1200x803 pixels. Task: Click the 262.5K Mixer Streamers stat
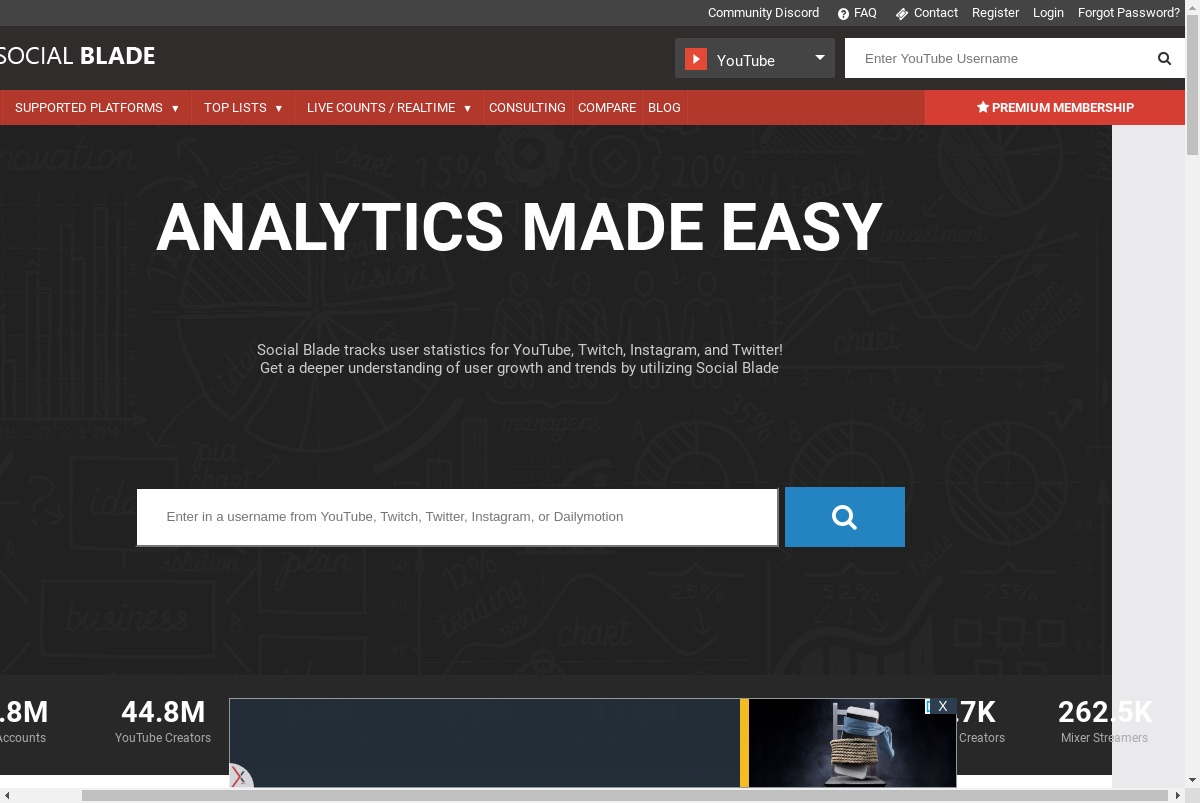[x=1105, y=721]
